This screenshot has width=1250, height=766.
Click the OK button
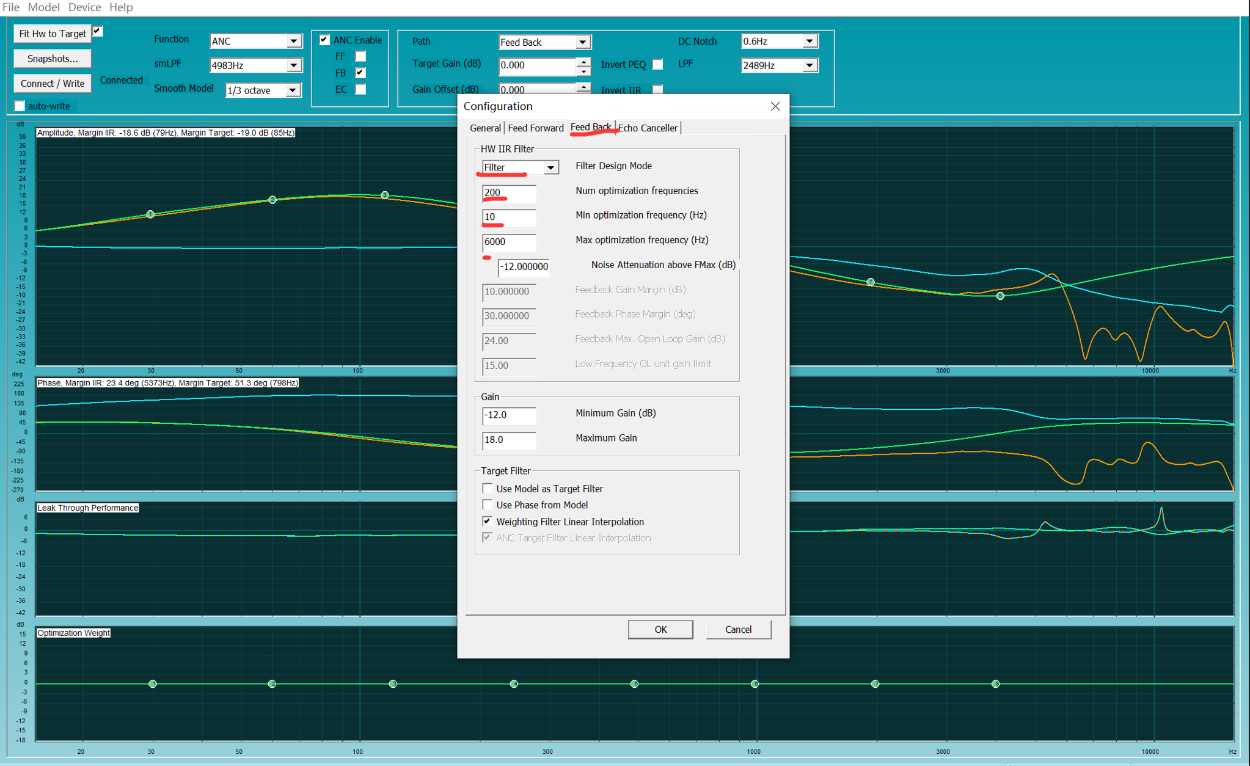pyautogui.click(x=660, y=629)
